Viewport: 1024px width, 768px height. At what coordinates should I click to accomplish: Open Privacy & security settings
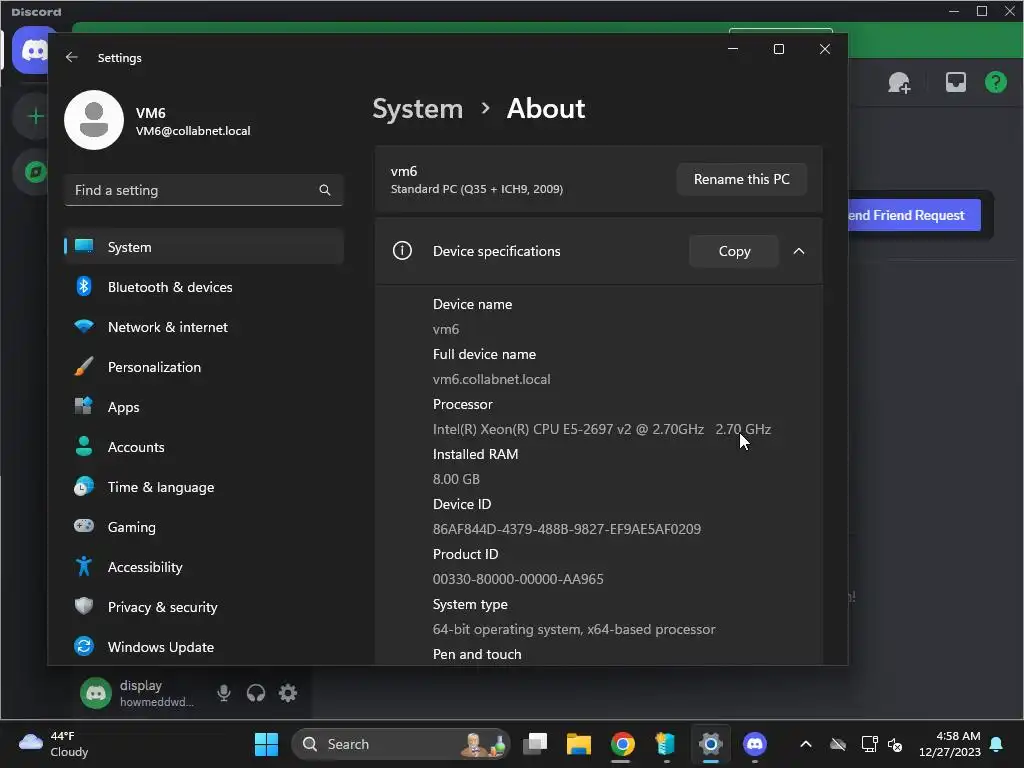click(204, 607)
